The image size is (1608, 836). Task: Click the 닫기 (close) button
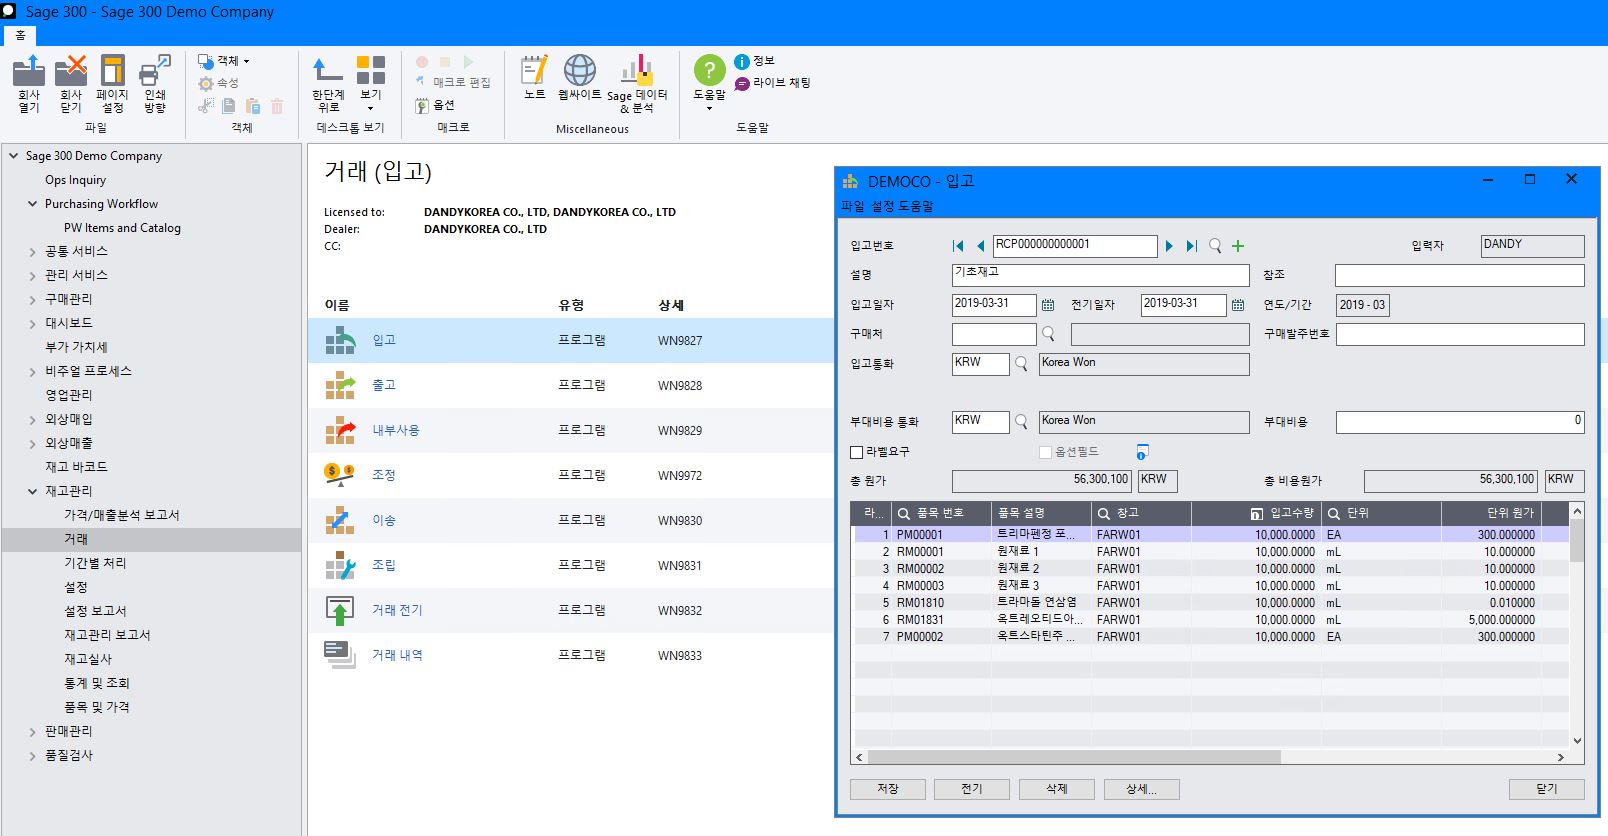[1547, 789]
